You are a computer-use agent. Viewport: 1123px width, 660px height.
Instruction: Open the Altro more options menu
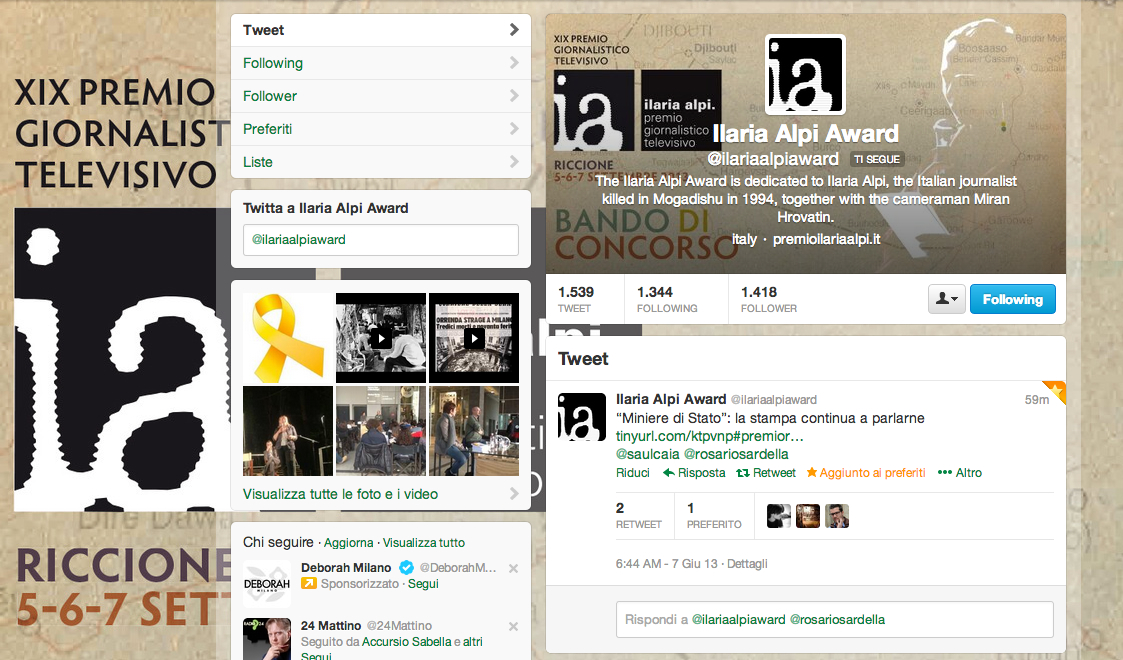click(960, 472)
